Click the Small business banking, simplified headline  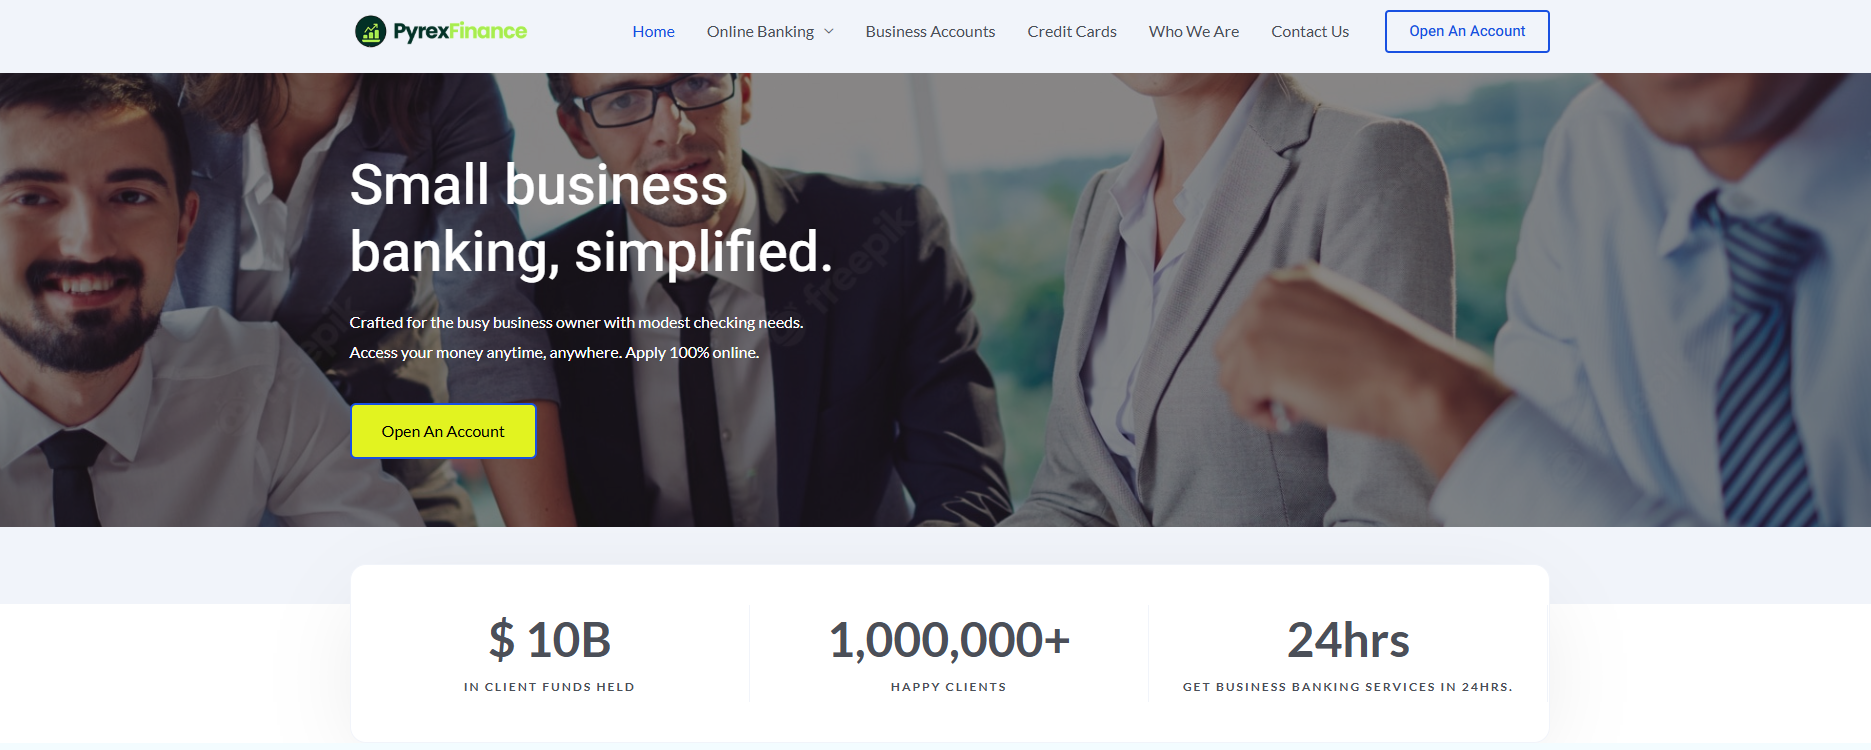click(x=591, y=218)
